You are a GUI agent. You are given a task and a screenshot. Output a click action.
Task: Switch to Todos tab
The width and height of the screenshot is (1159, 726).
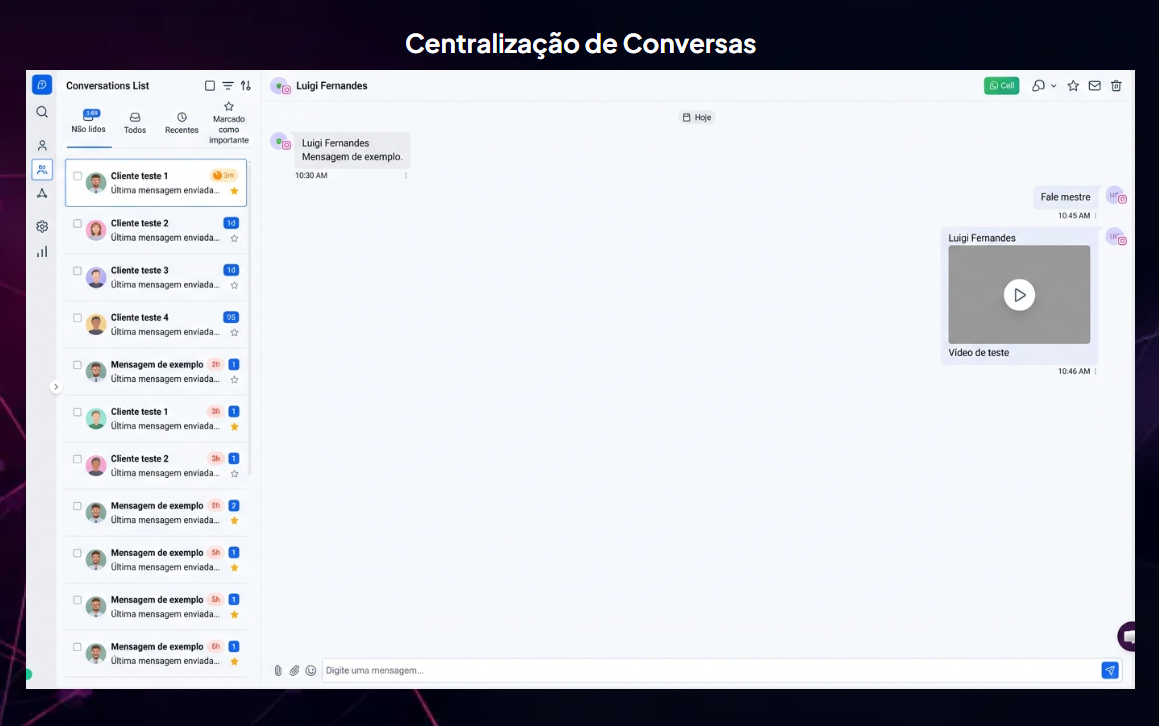(135, 123)
